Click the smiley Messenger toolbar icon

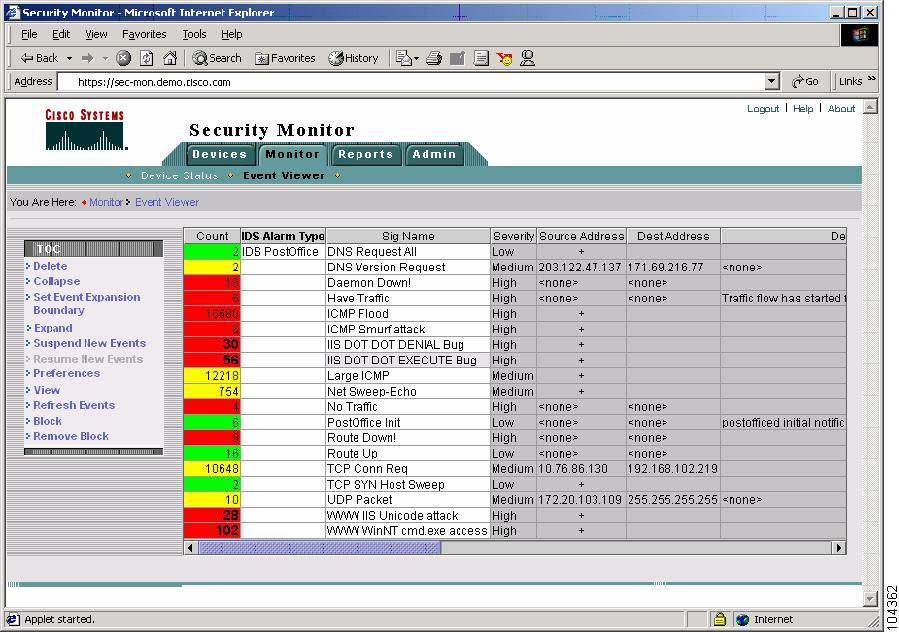click(505, 58)
